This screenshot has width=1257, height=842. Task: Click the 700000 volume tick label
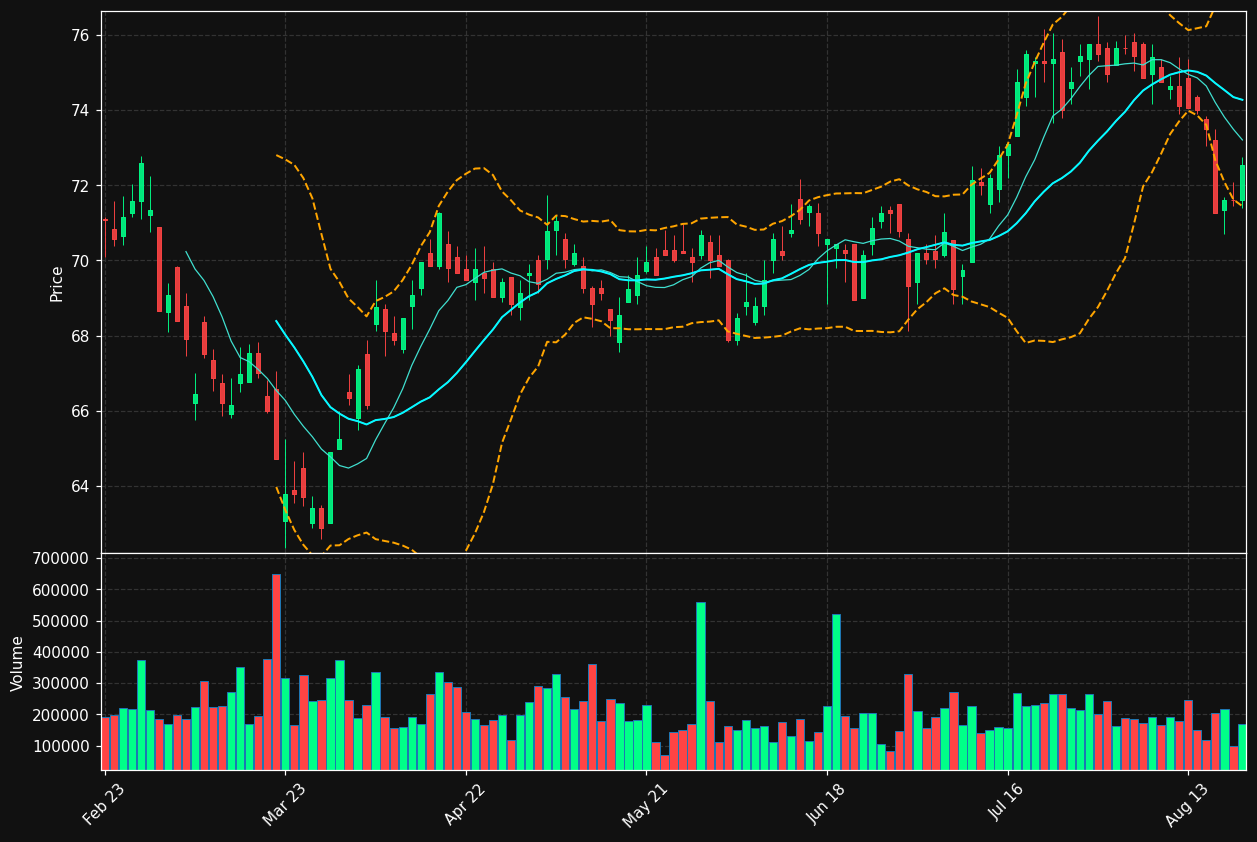(x=61, y=558)
